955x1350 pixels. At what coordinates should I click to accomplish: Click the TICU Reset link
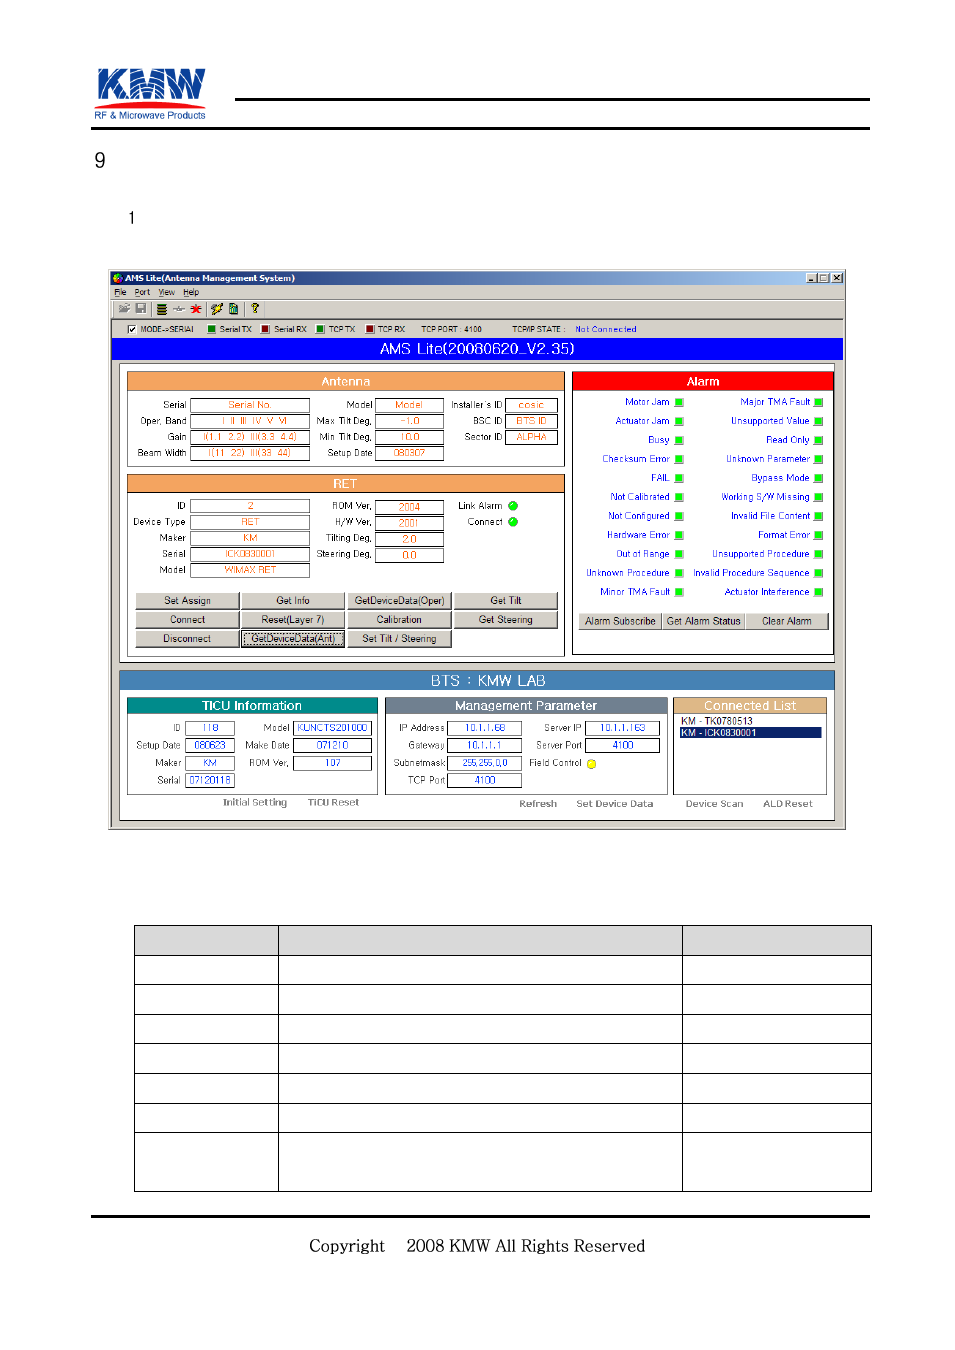point(333,803)
